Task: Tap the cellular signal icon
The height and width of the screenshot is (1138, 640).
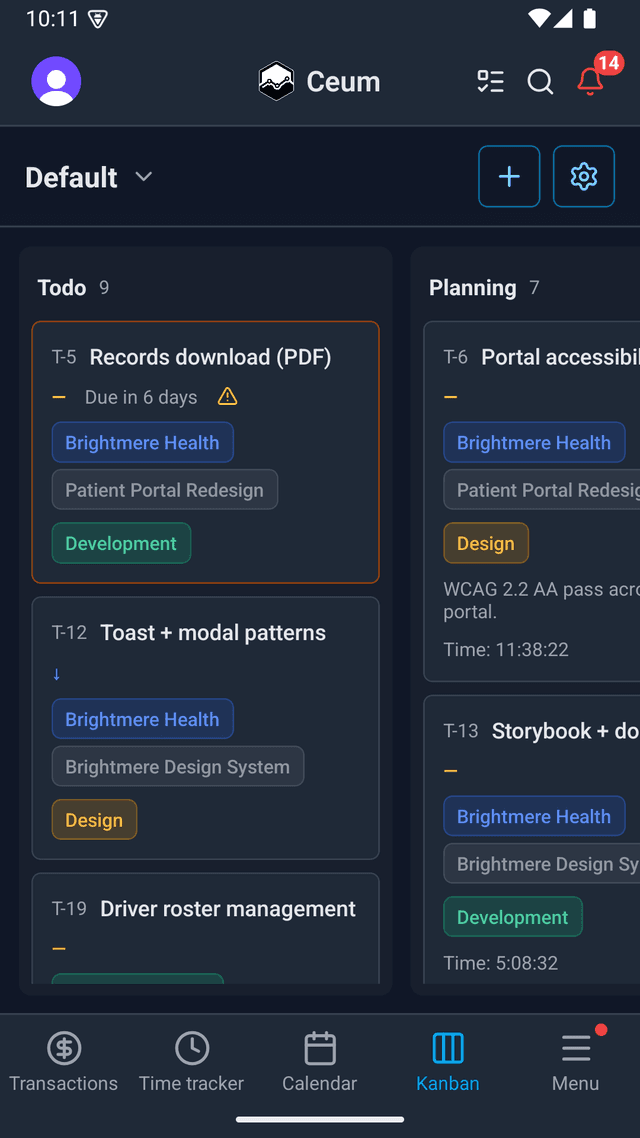Action: tap(563, 18)
